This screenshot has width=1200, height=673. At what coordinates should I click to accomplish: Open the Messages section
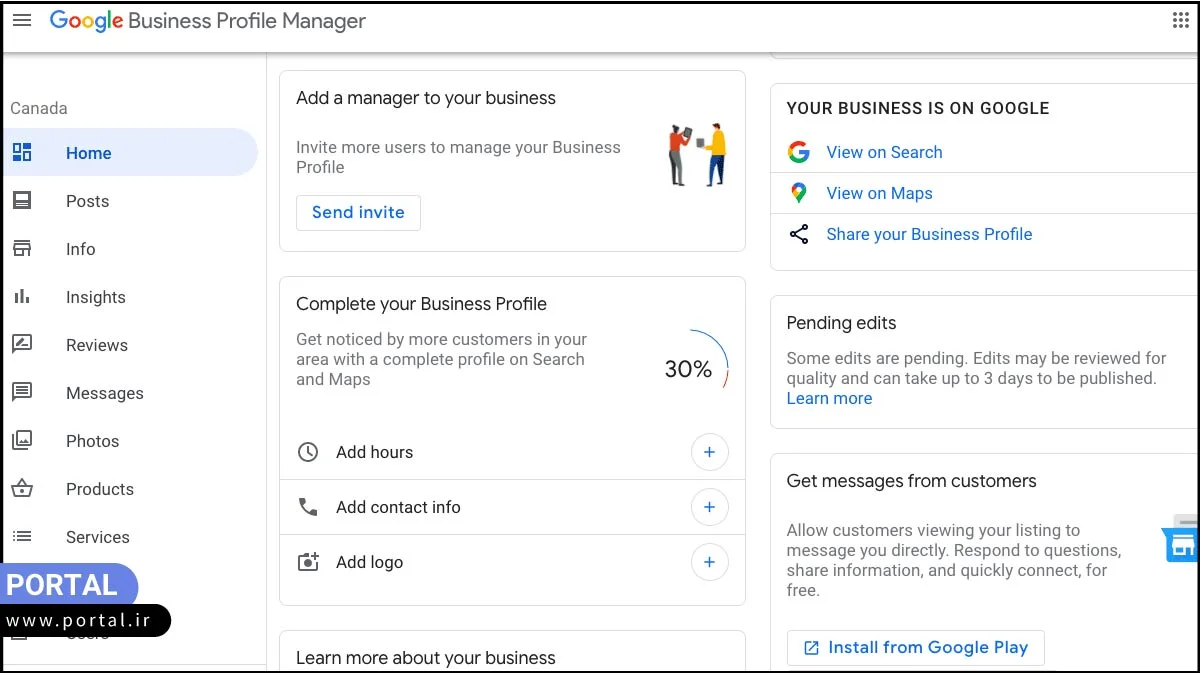[104, 393]
